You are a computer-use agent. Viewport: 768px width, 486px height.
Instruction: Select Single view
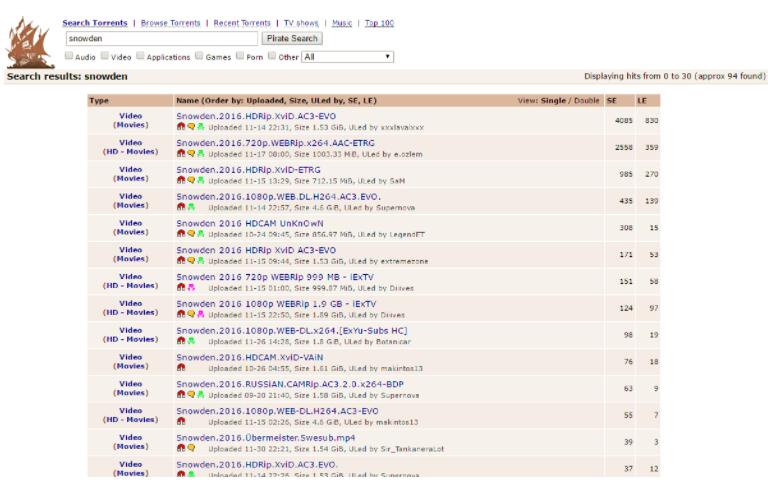pos(553,100)
